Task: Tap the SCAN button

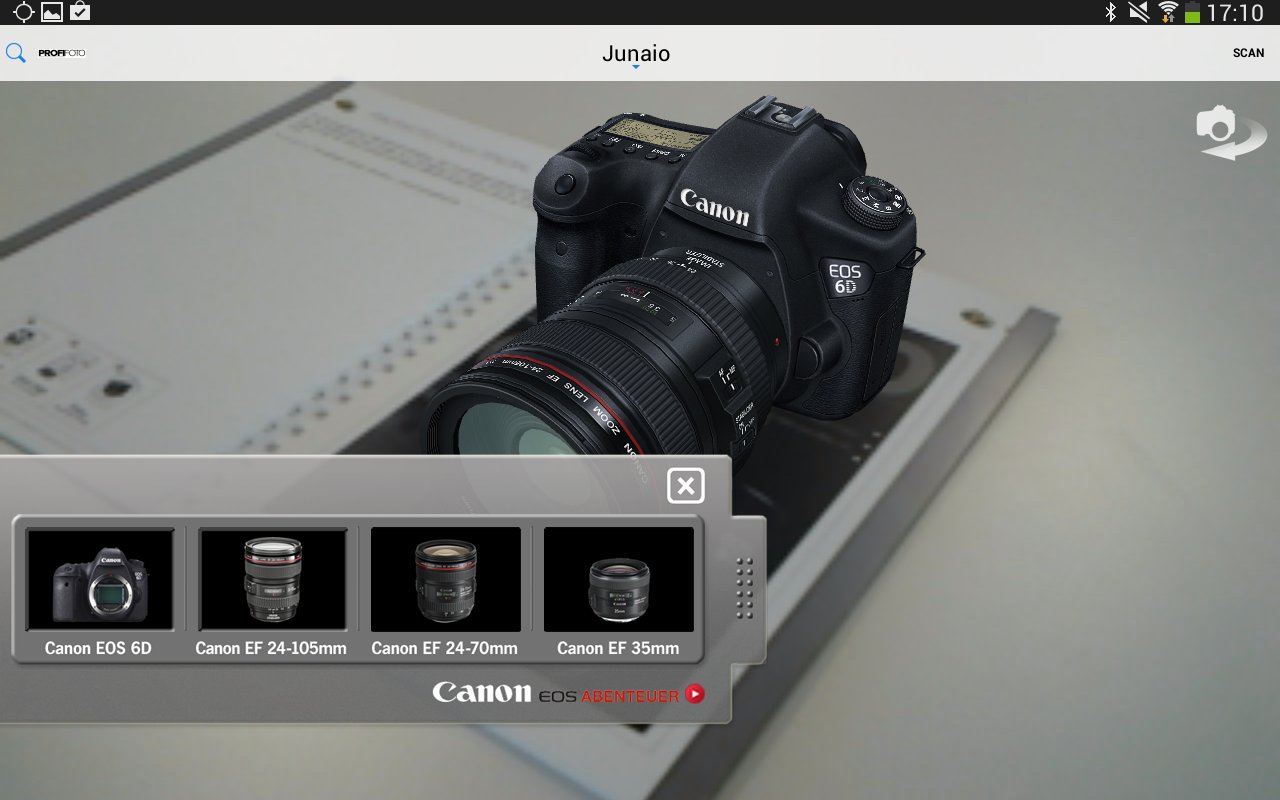Action: click(x=1248, y=53)
